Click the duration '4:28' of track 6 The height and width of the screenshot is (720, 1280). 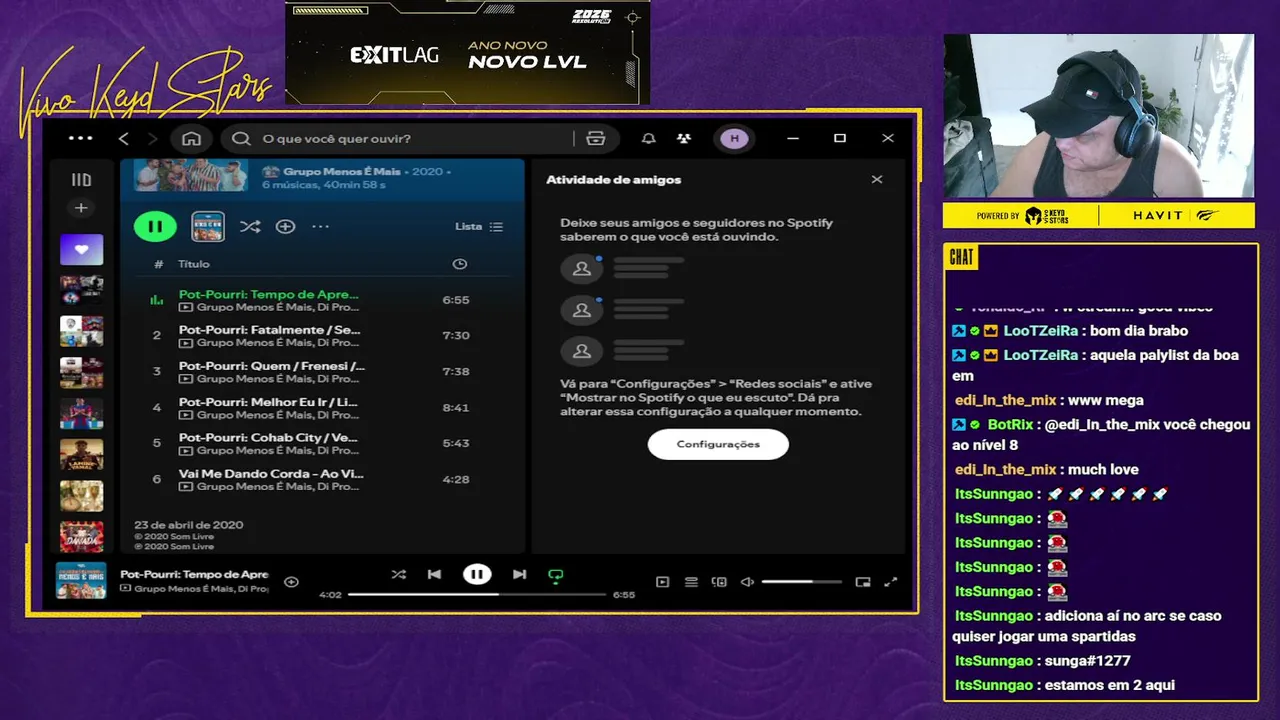click(456, 479)
